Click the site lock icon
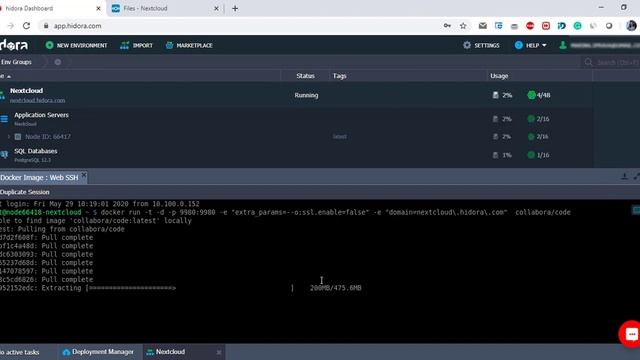640x360 pixels. coord(46,26)
